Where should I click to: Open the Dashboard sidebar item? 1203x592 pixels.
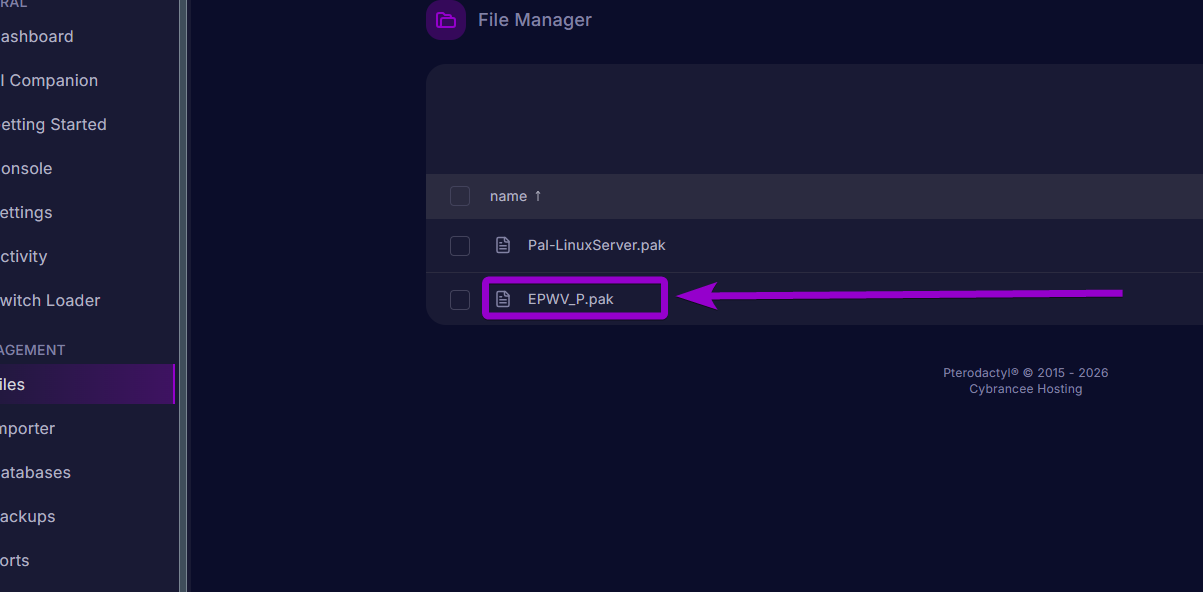click(37, 37)
